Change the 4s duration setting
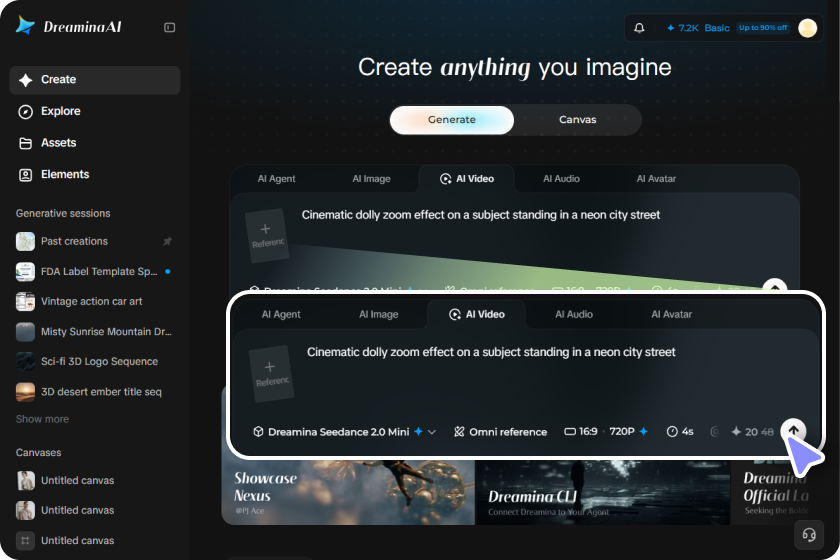Screen dimensions: 840x560 pos(680,432)
